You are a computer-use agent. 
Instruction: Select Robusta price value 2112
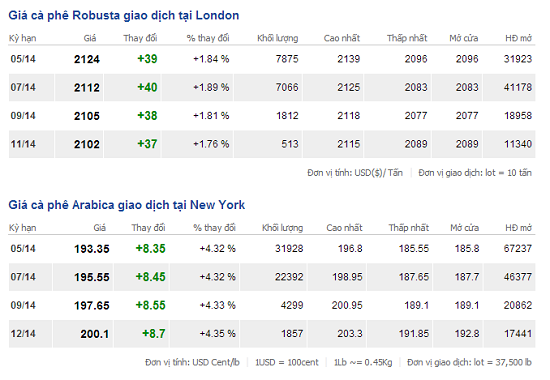pyautogui.click(x=87, y=88)
